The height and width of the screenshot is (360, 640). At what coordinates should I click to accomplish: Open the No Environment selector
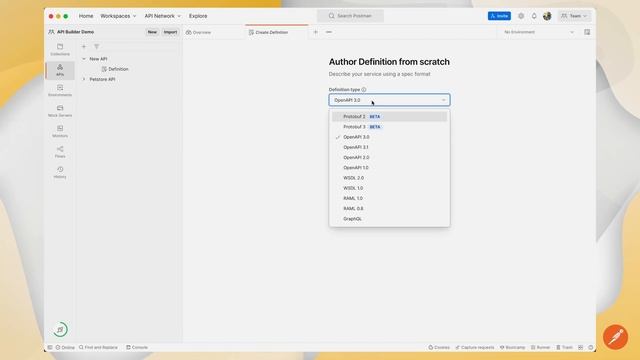click(539, 32)
